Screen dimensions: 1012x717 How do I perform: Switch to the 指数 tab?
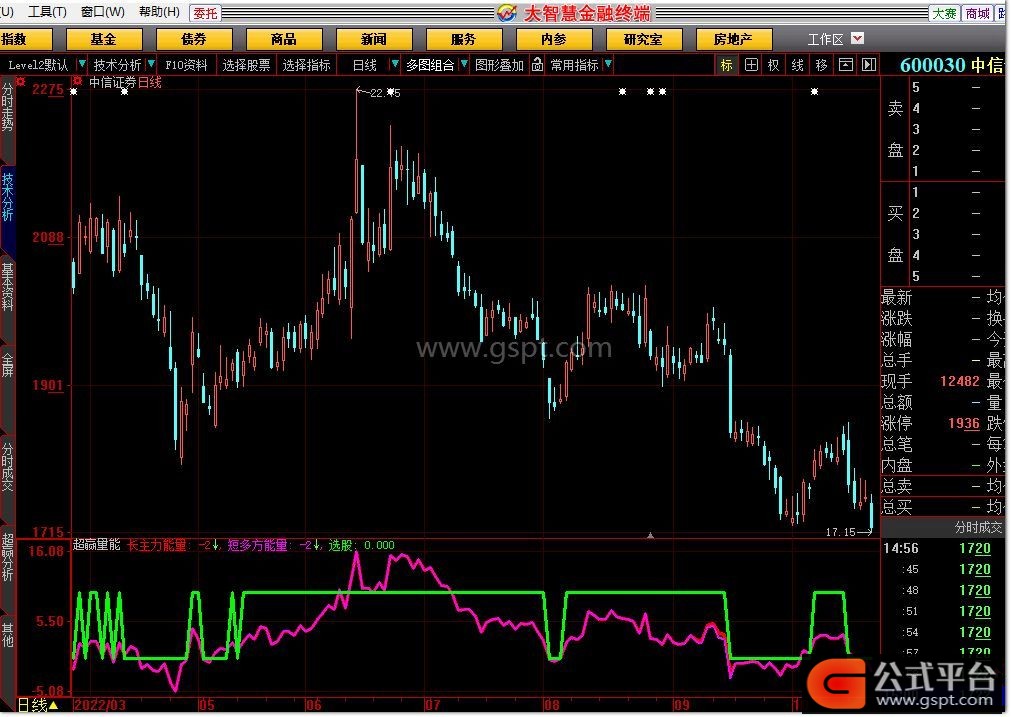[x=25, y=39]
